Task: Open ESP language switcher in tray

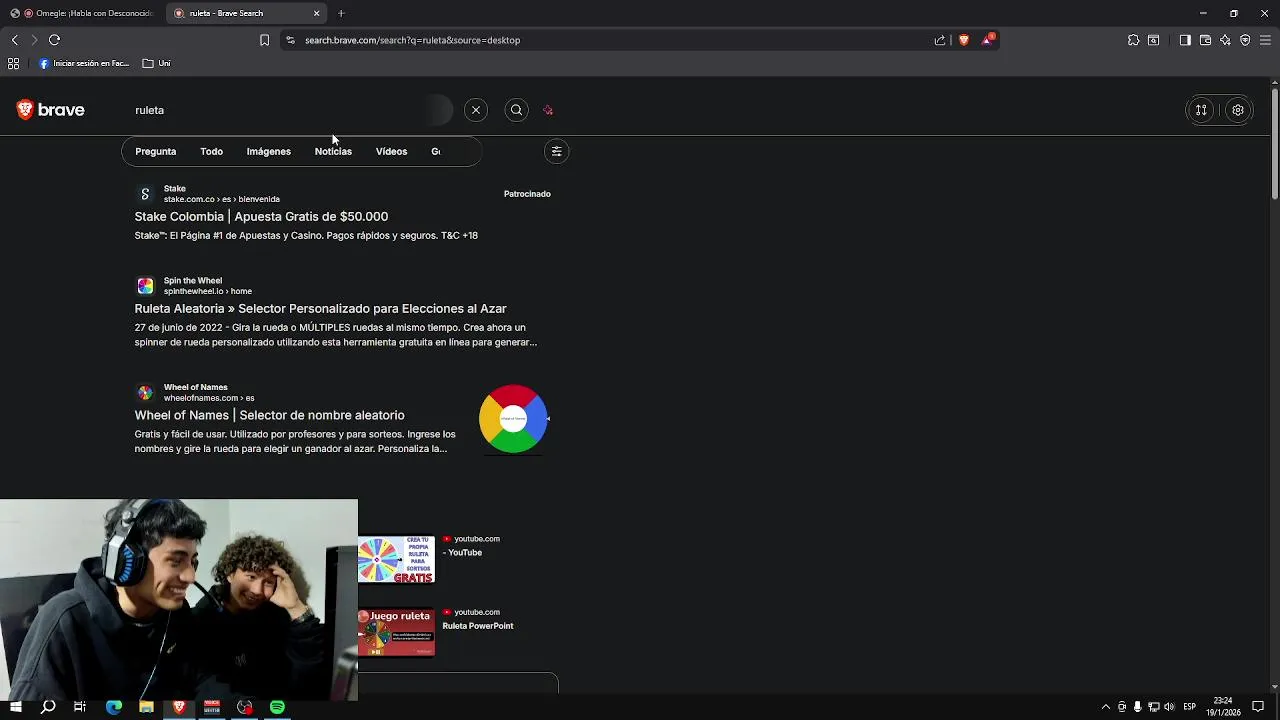Action: pos(1190,707)
